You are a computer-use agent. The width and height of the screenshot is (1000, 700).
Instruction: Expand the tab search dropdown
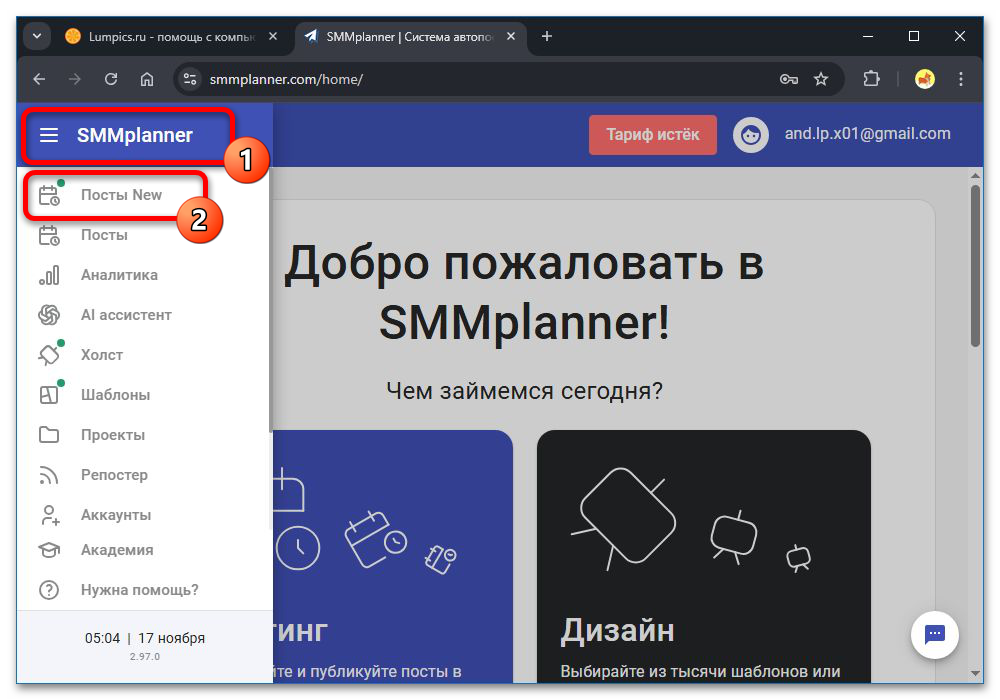tap(37, 36)
